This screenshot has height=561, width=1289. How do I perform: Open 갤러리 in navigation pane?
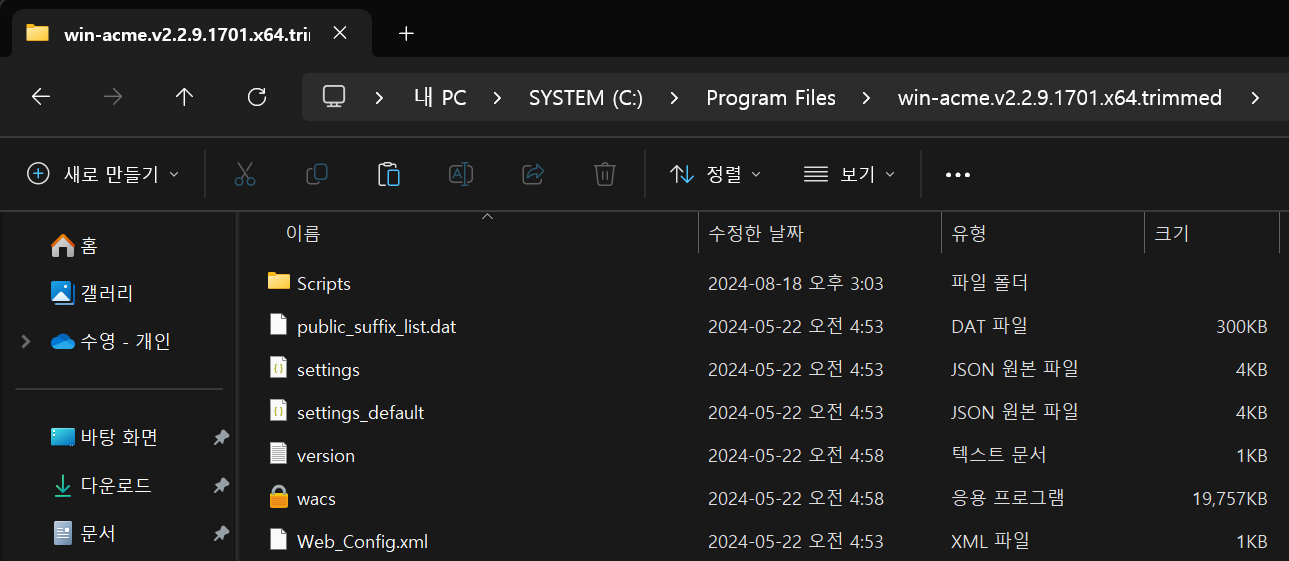point(107,293)
